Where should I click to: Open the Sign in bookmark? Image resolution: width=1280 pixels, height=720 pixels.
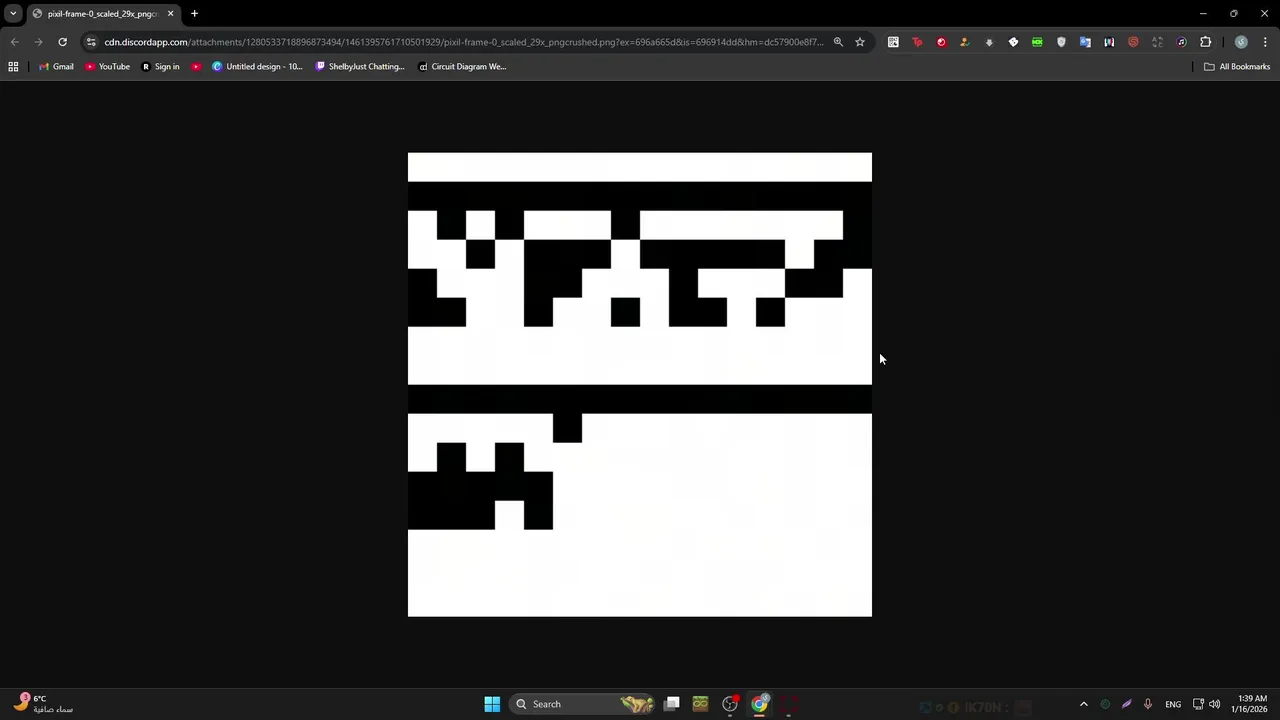coord(160,66)
